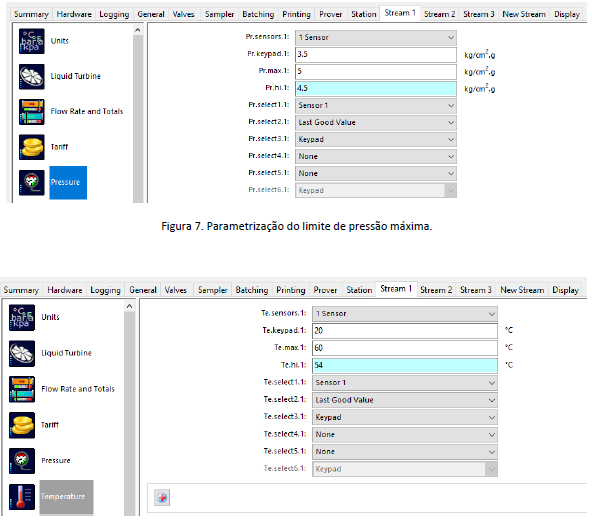
Task: Select the Liquid Turbine icon in upper panel
Action: pos(32,77)
